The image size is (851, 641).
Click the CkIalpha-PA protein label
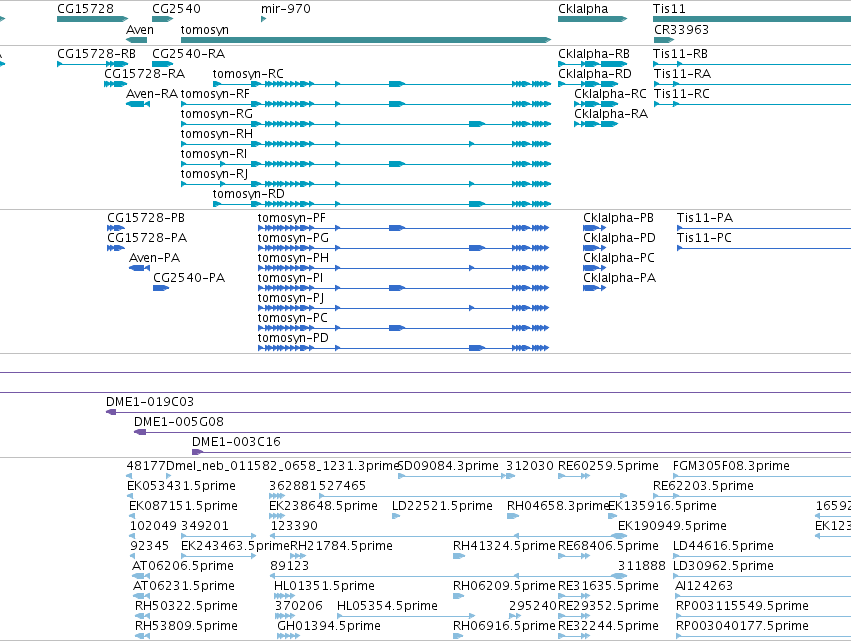pyautogui.click(x=619, y=278)
